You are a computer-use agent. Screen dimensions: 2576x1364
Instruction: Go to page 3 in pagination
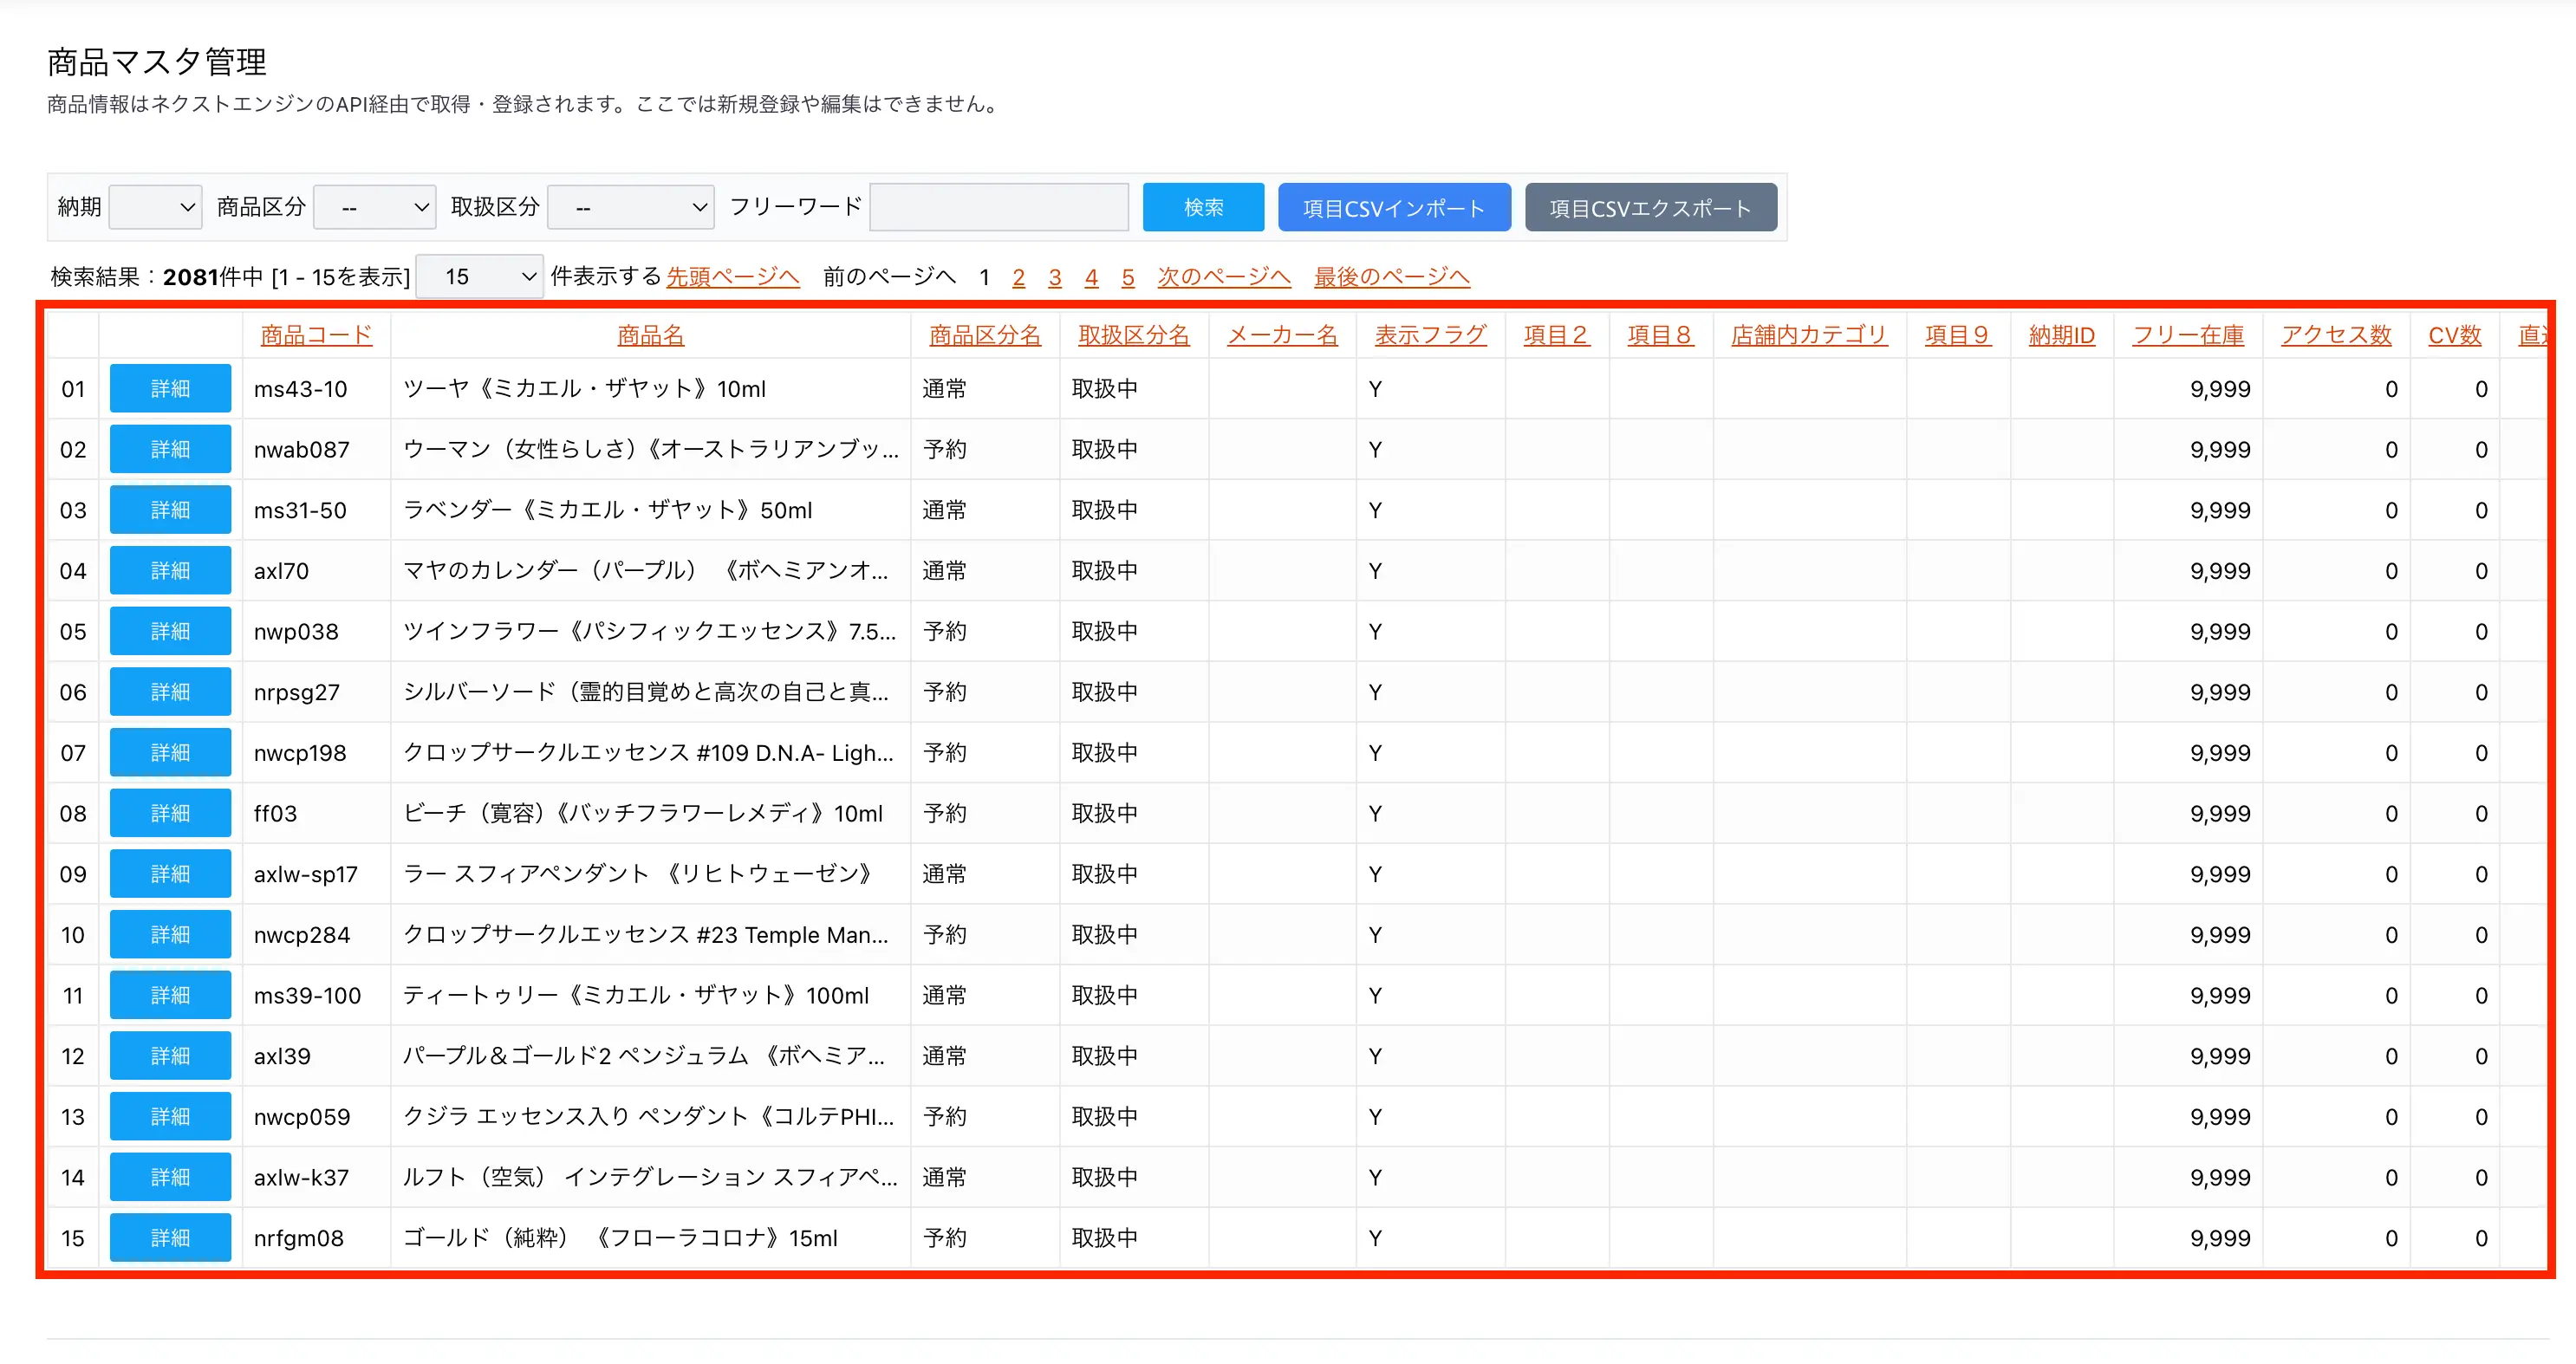click(1054, 277)
